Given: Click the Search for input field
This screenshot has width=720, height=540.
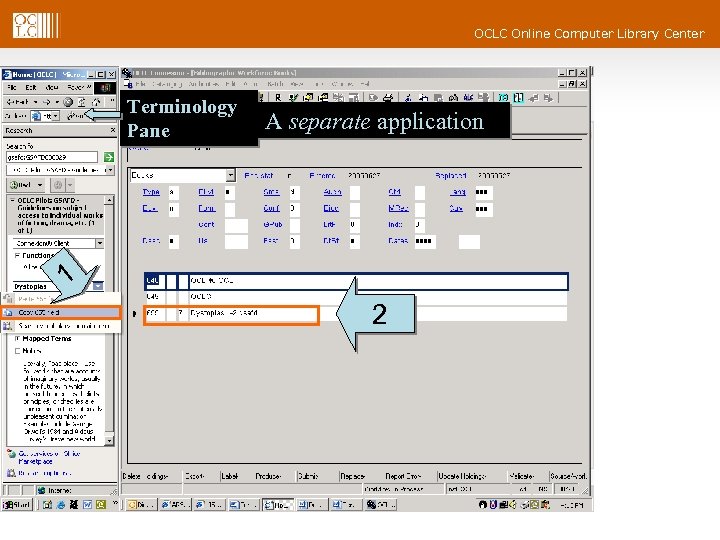Looking at the screenshot, I should (52, 157).
